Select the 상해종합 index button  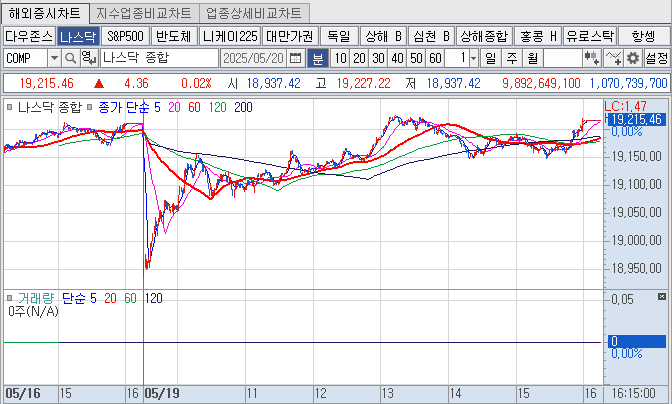(x=484, y=36)
